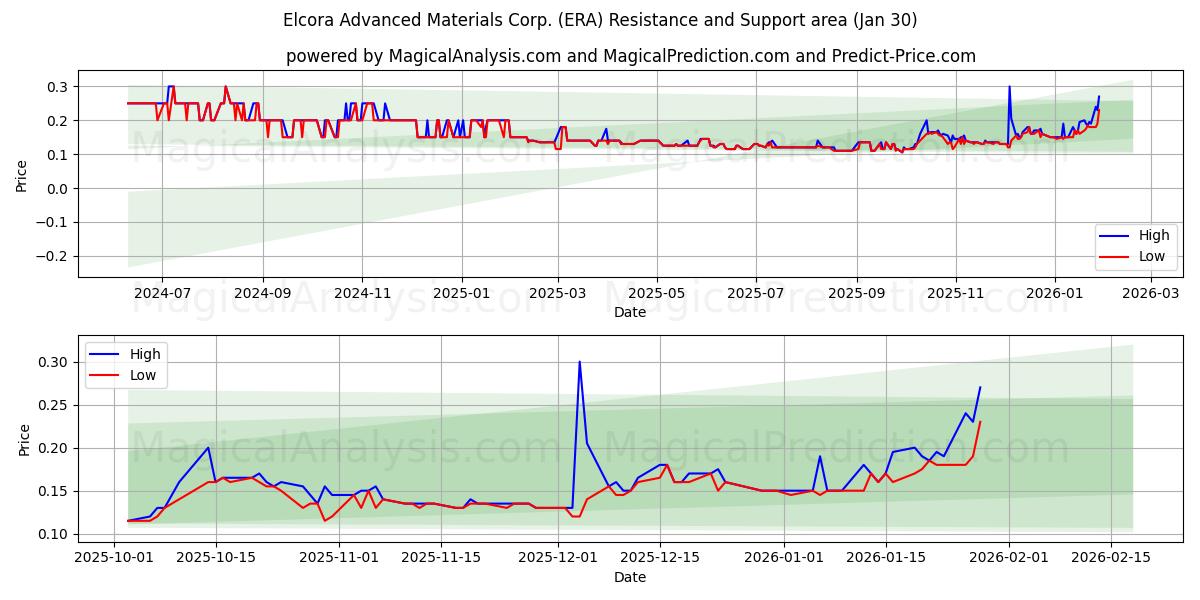Click the 'Date' axis label under bottom chart
Image resolution: width=1200 pixels, height=600 pixels.
click(x=630, y=577)
